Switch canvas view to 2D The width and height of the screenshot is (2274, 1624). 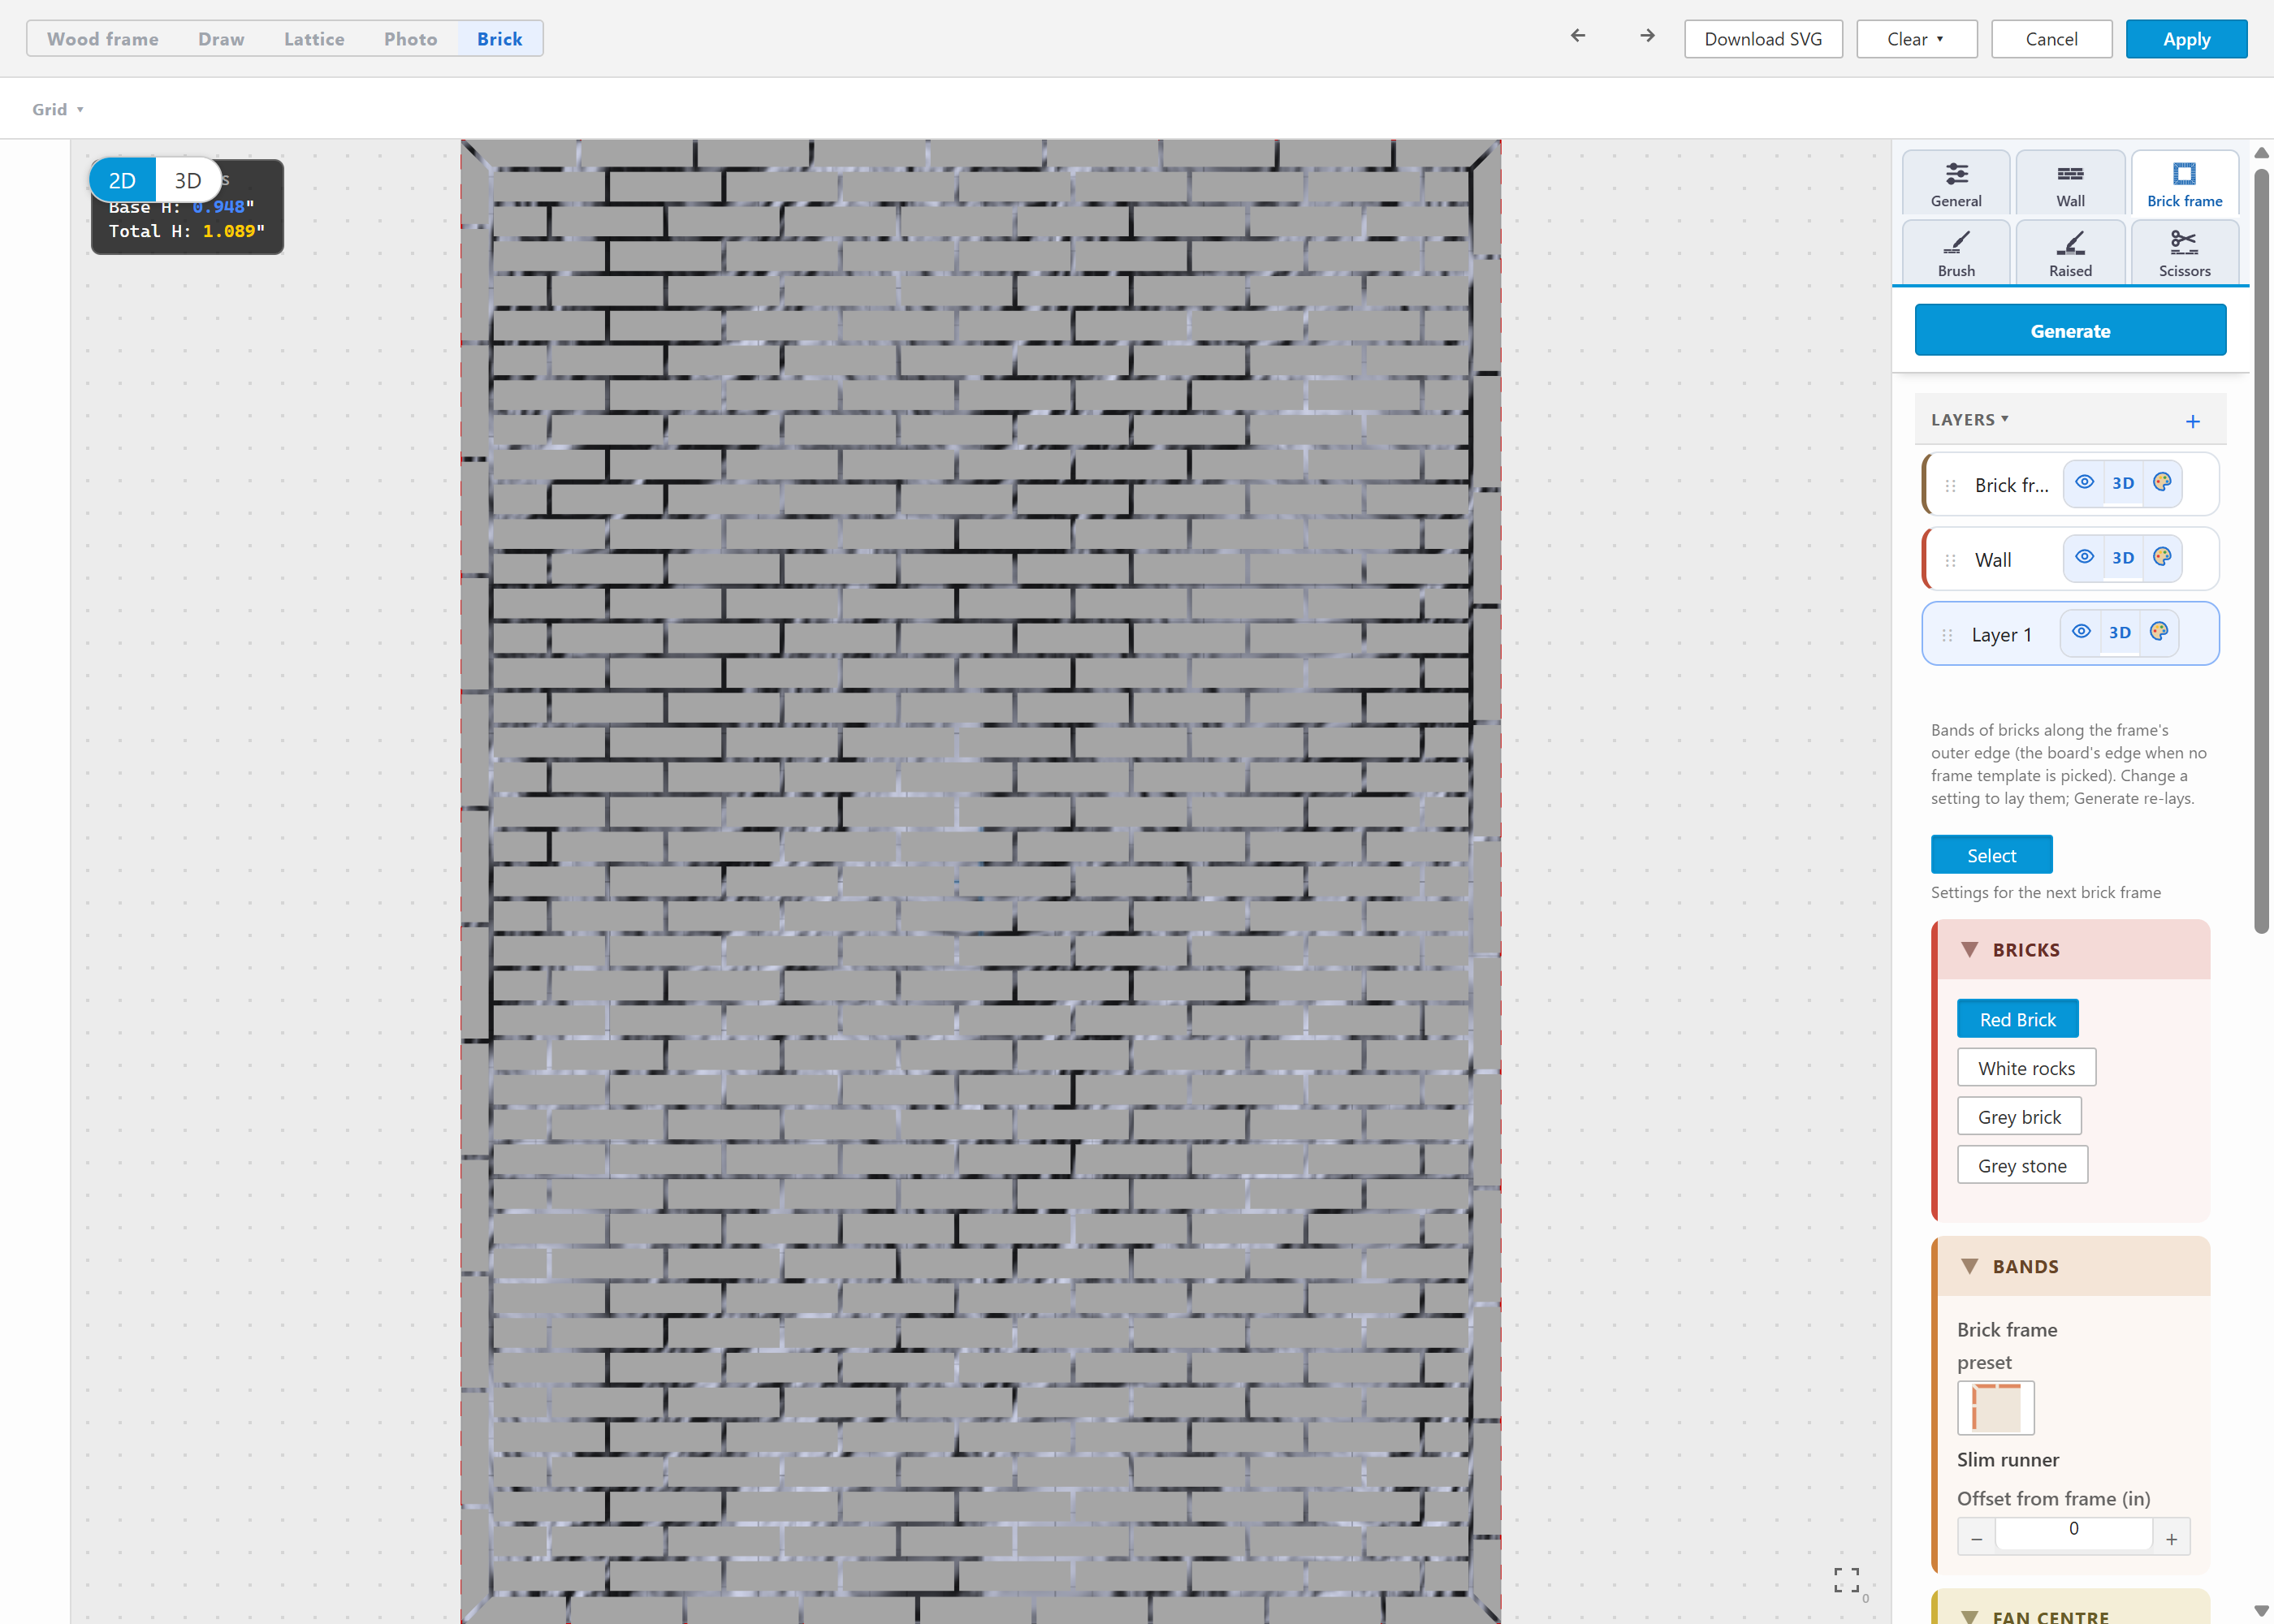point(122,180)
